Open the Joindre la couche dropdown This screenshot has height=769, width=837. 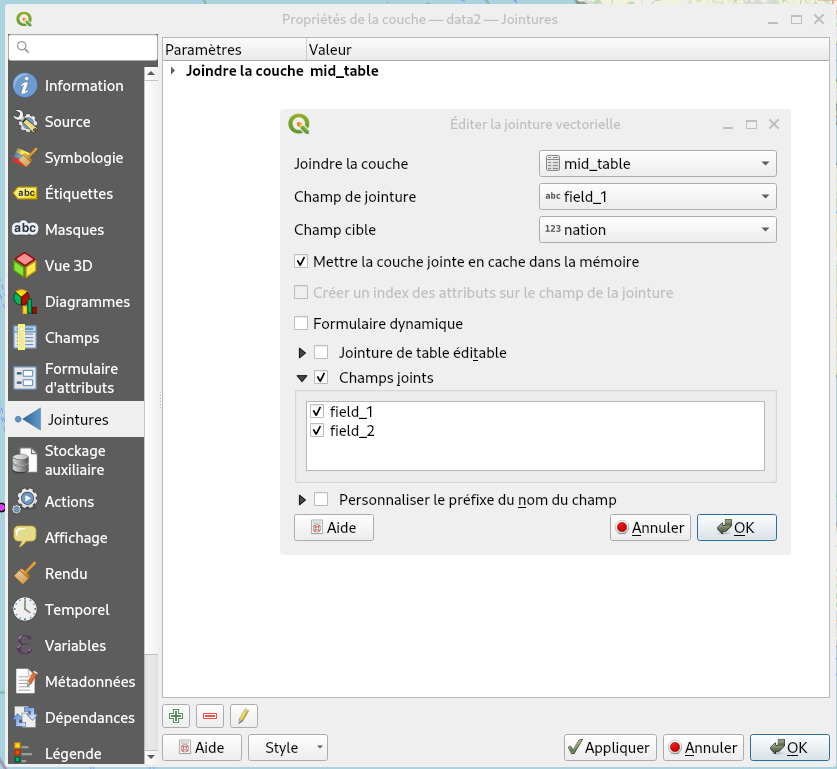(x=658, y=164)
